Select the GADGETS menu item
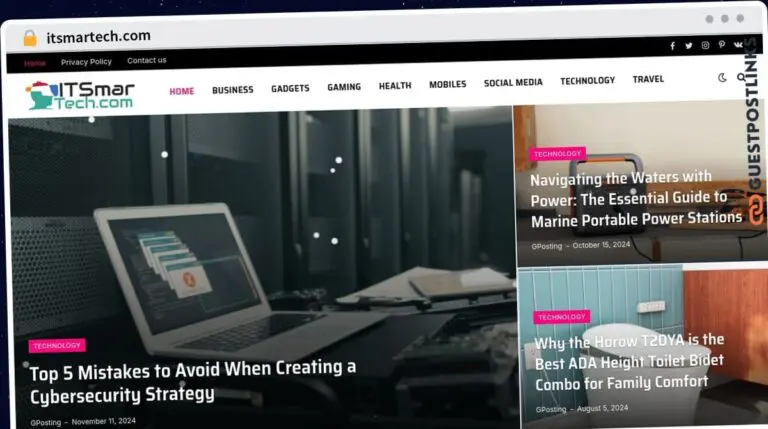This screenshot has width=768, height=429. [290, 88]
